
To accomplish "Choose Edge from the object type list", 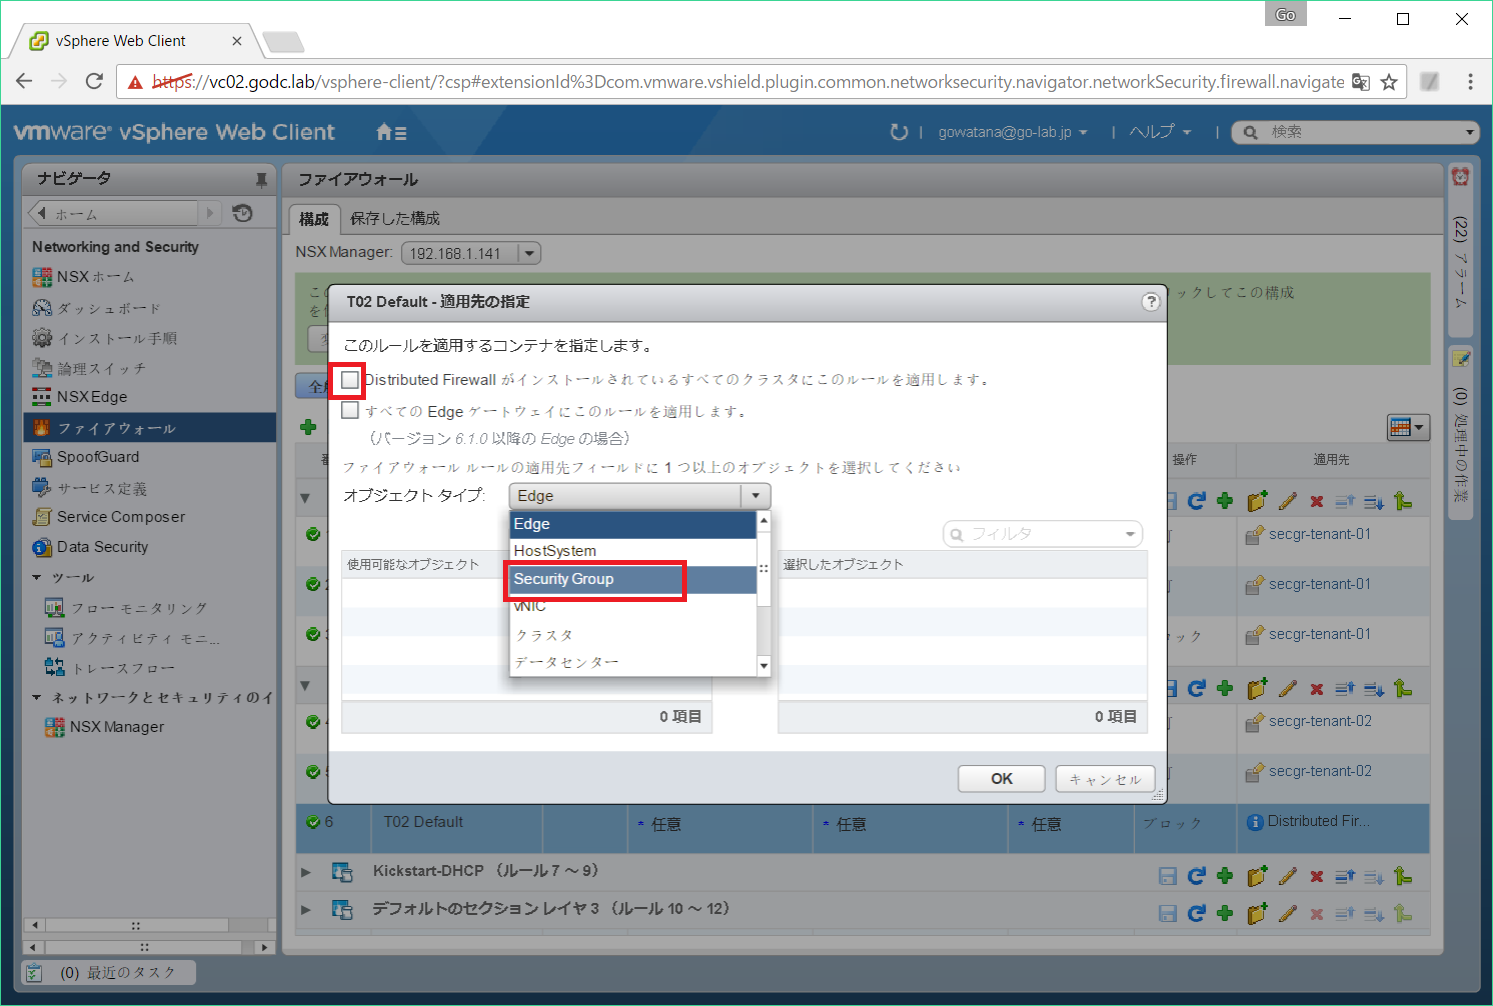I will click(x=634, y=524).
